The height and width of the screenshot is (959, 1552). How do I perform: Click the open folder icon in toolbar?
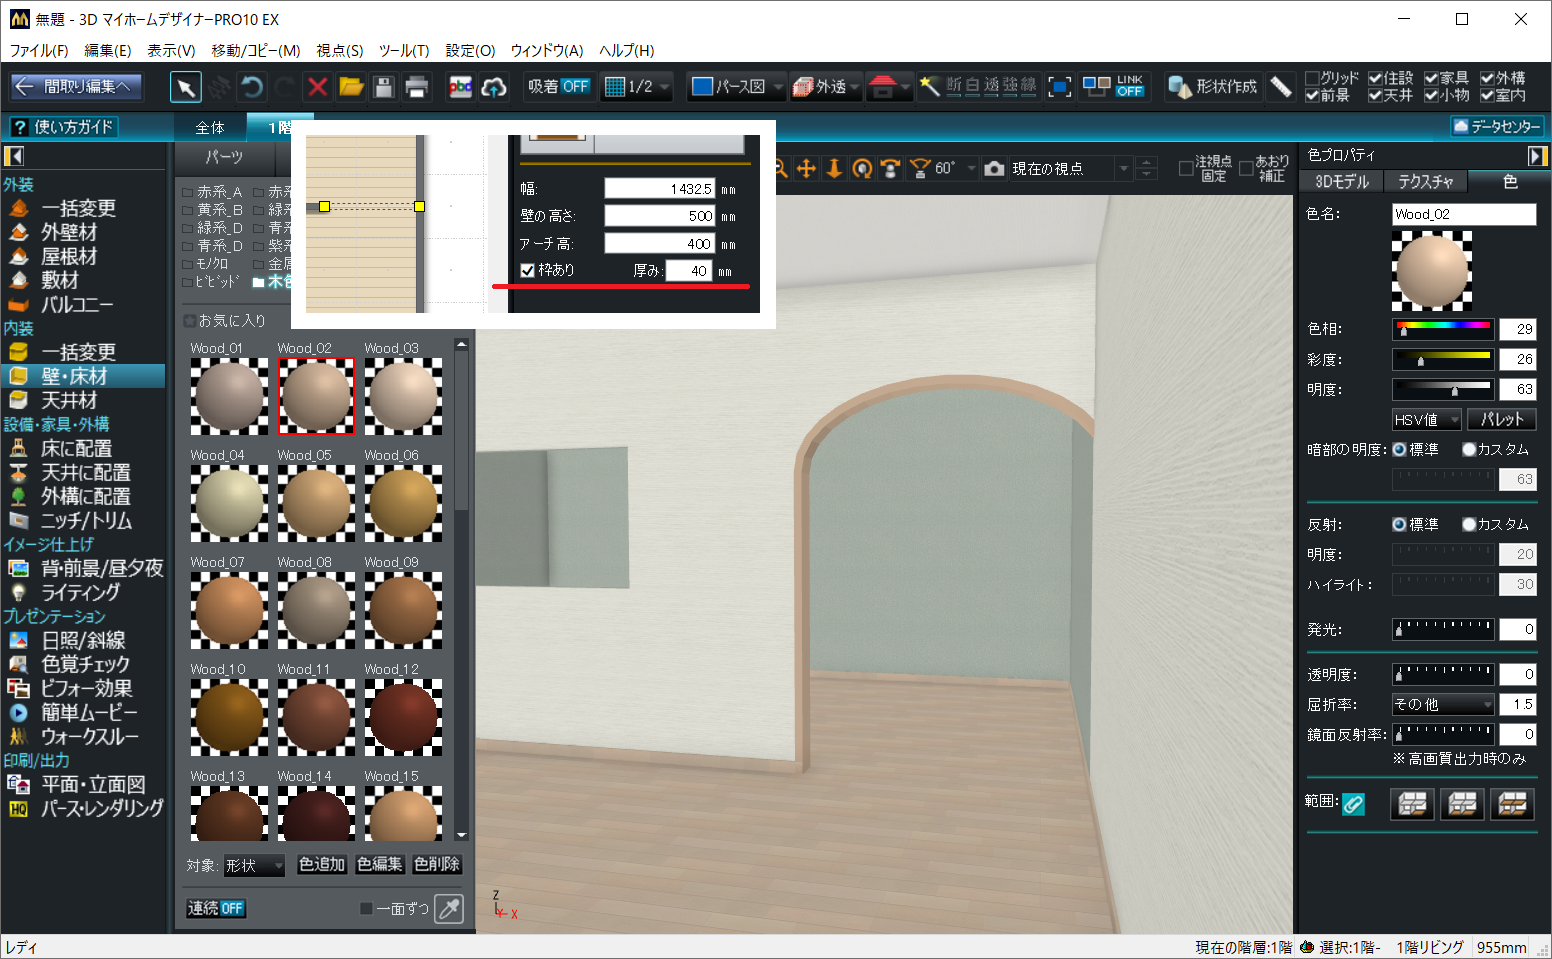point(351,87)
